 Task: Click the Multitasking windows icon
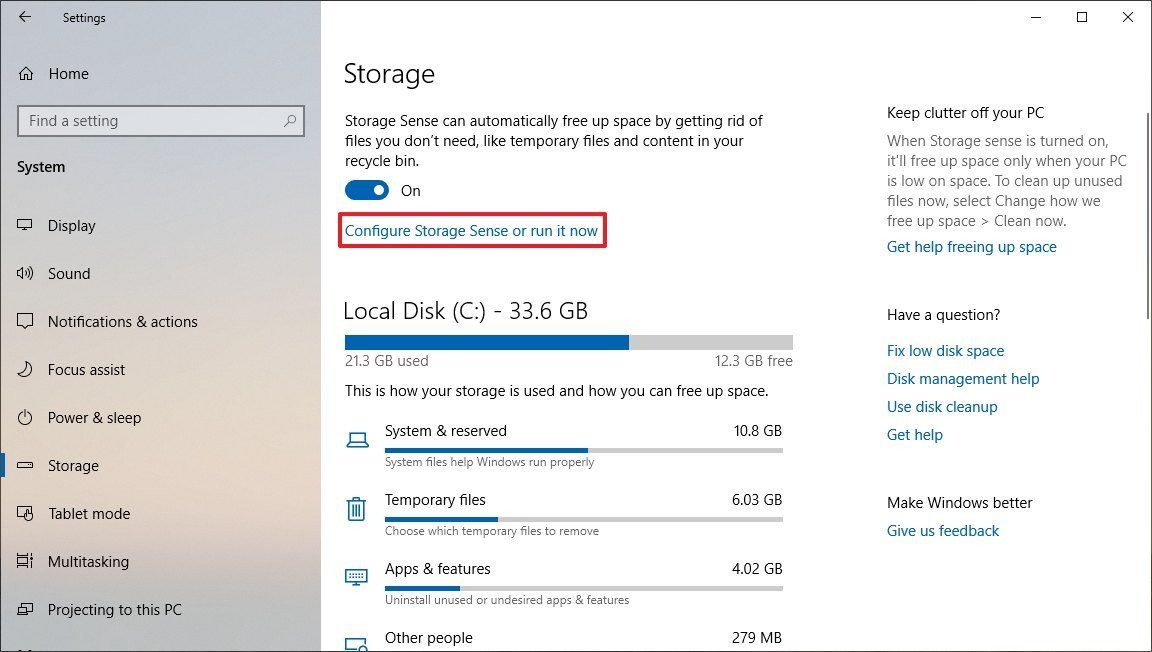click(23, 561)
